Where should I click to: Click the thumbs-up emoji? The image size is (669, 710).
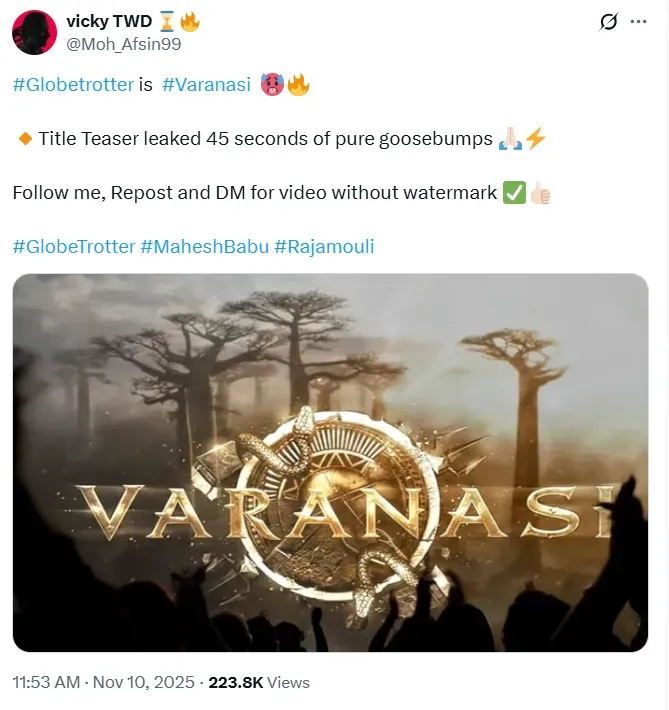pos(539,193)
